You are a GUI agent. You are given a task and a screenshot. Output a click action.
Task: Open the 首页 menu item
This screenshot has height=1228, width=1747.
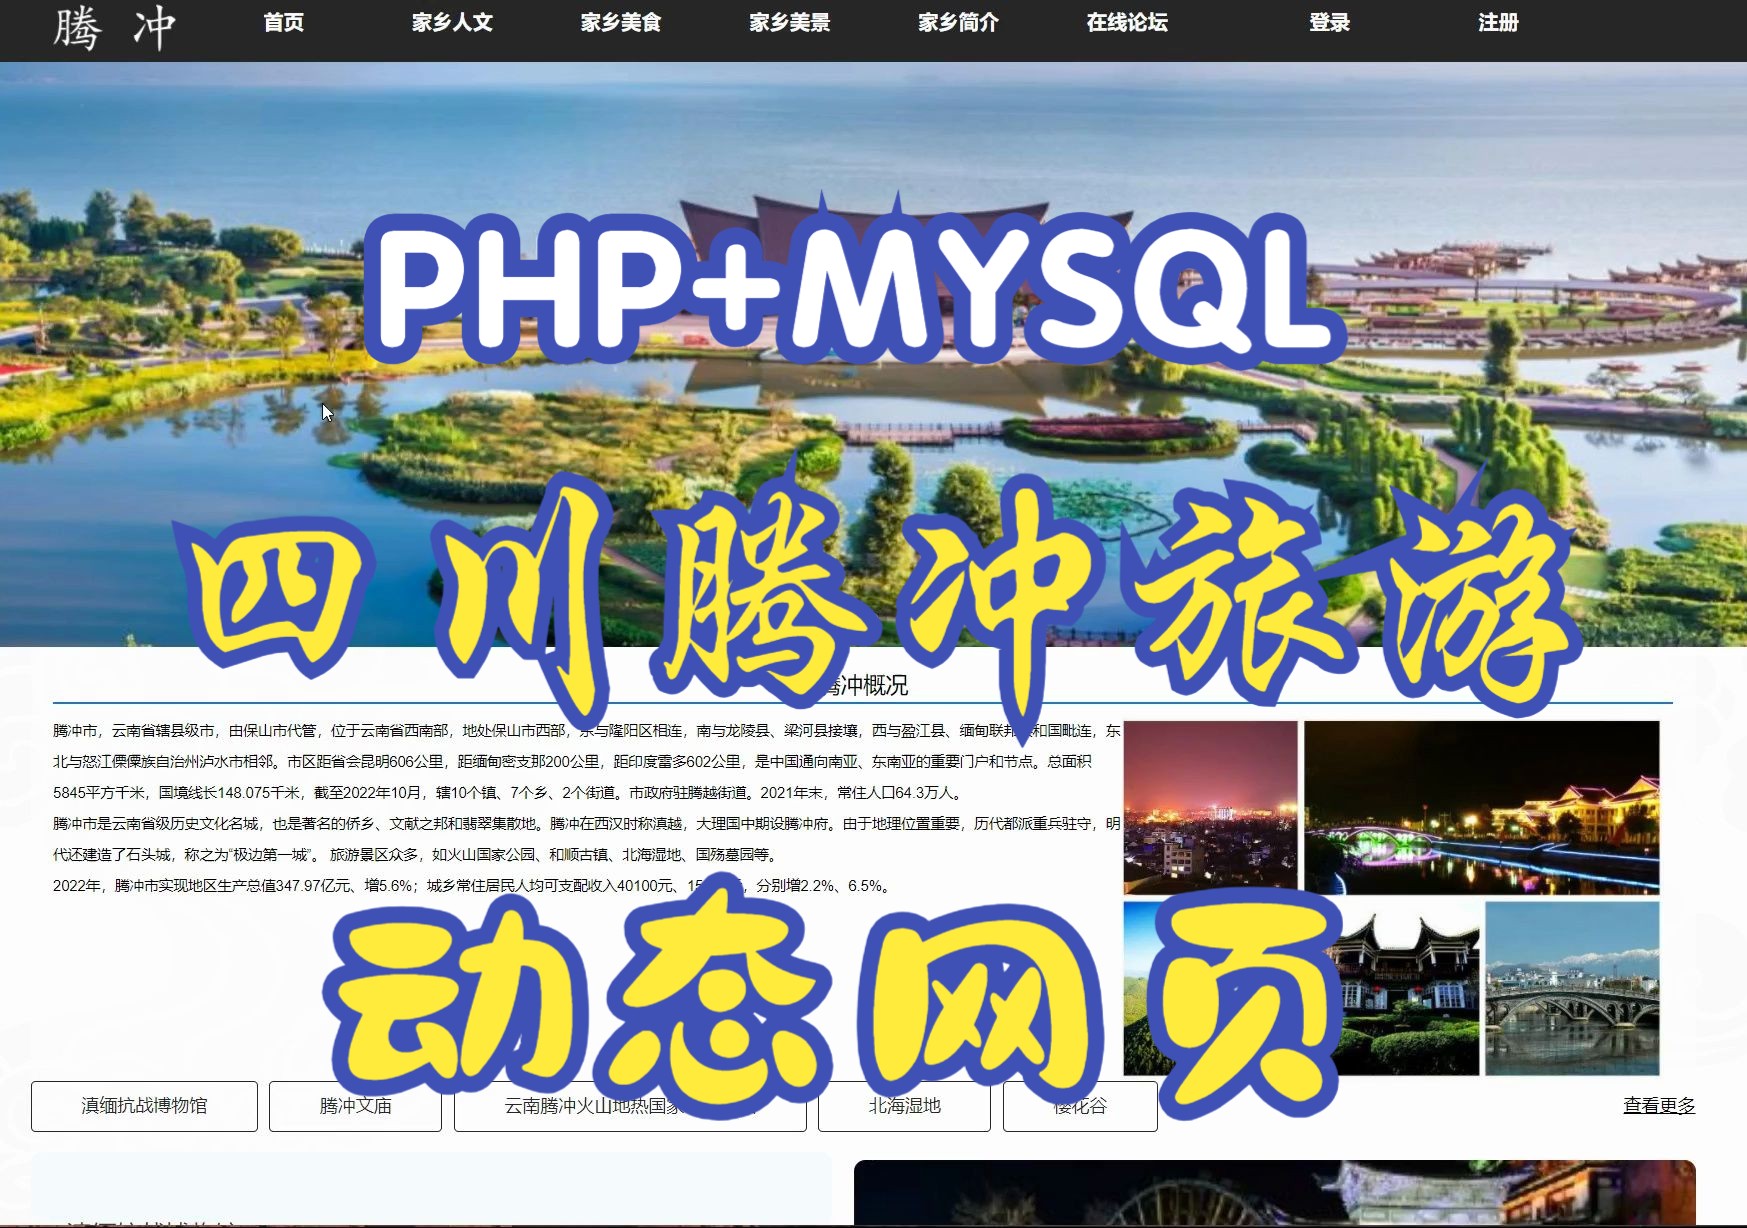[x=283, y=22]
